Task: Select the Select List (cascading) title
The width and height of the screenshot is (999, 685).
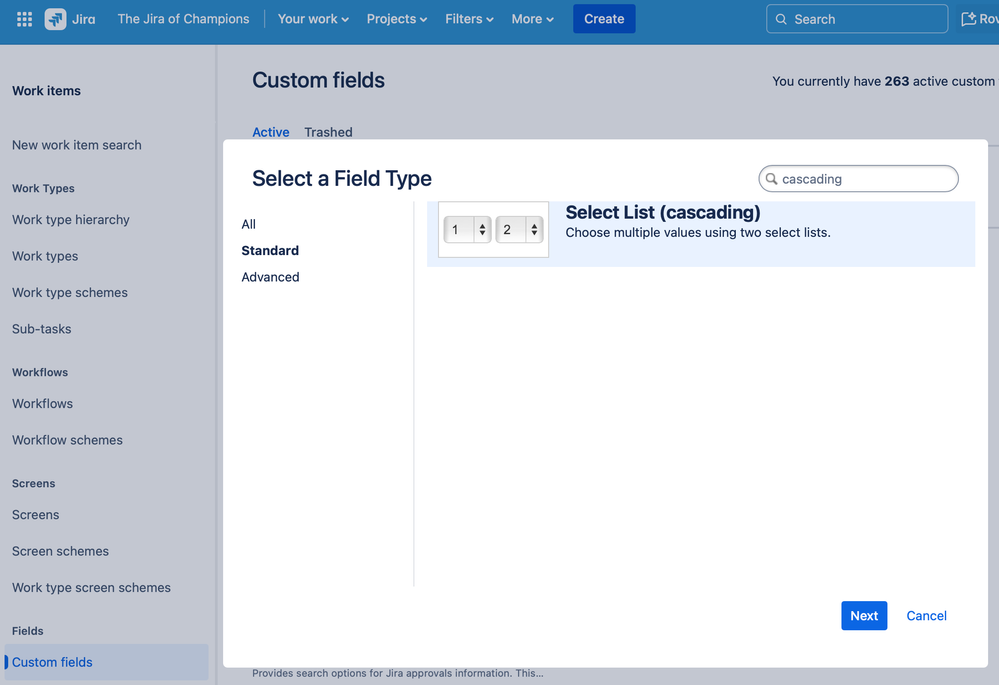Action: click(x=663, y=212)
